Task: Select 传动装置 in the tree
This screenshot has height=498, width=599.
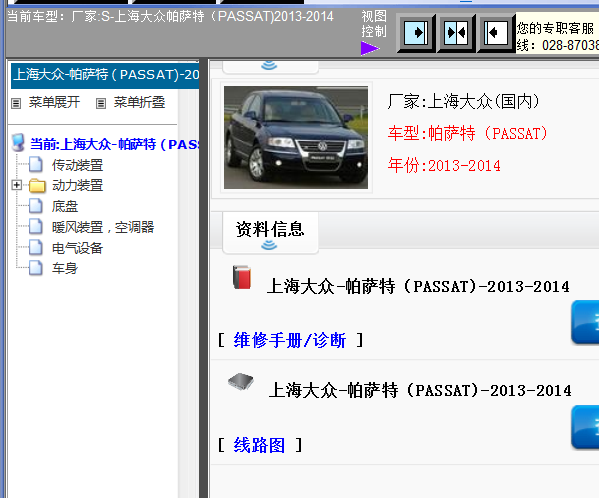Action: (78, 165)
